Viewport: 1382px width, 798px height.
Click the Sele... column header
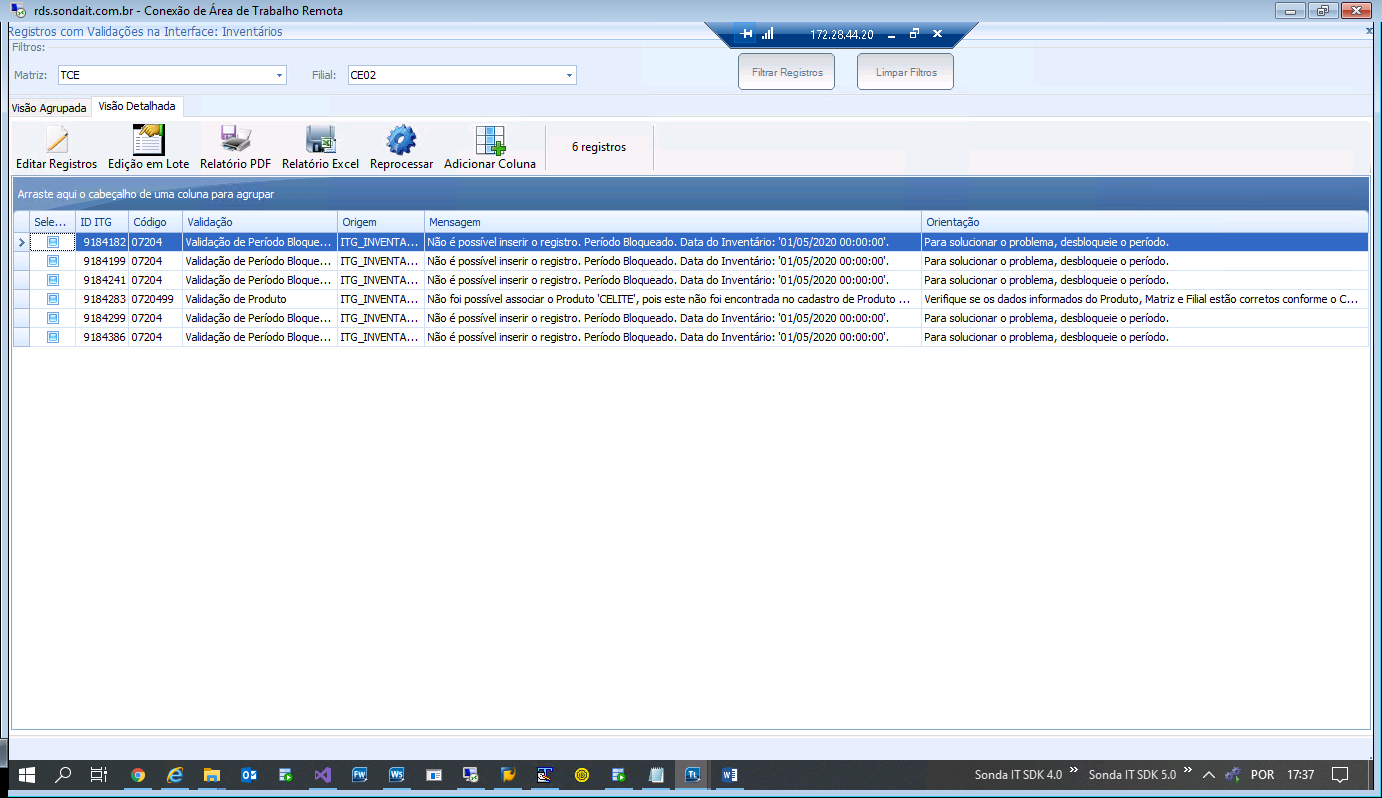coord(53,222)
